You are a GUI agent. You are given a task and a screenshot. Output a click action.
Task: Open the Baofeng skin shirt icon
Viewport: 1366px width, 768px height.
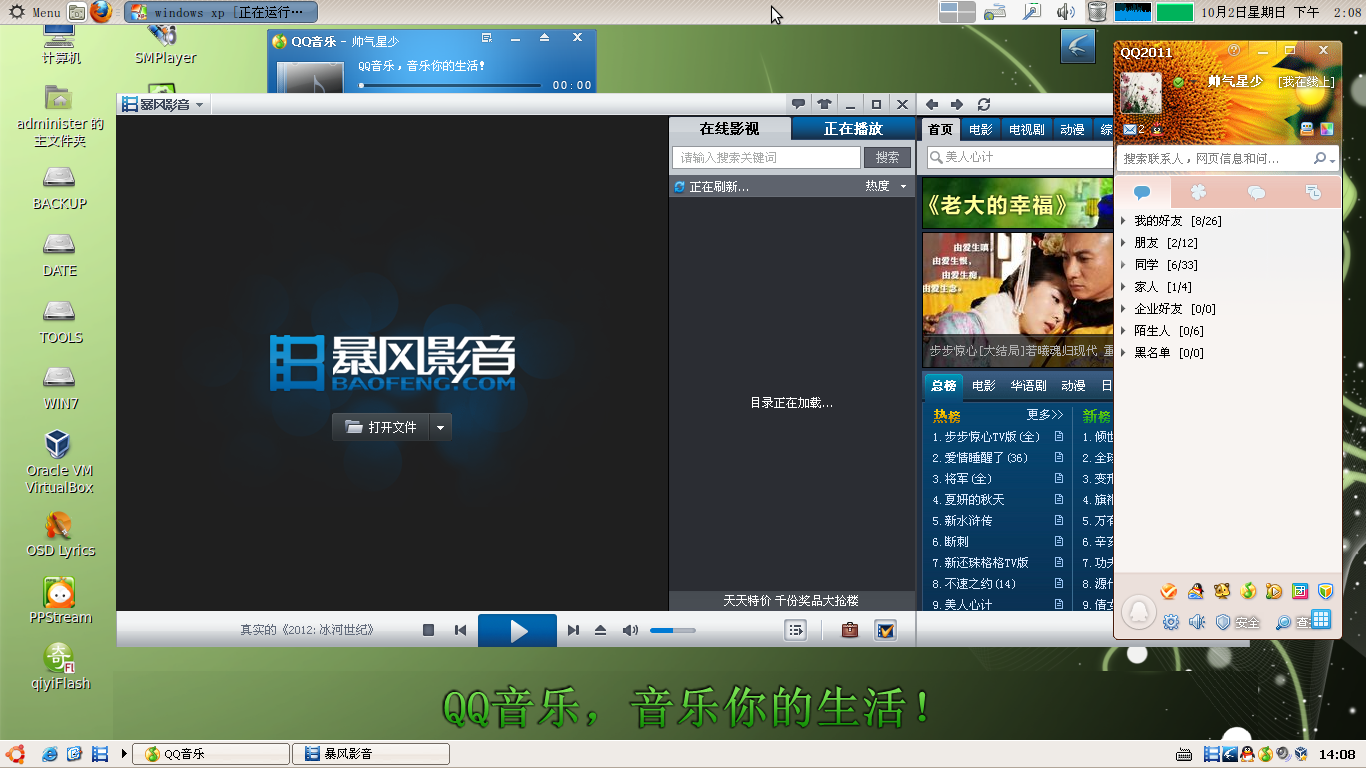pos(824,104)
